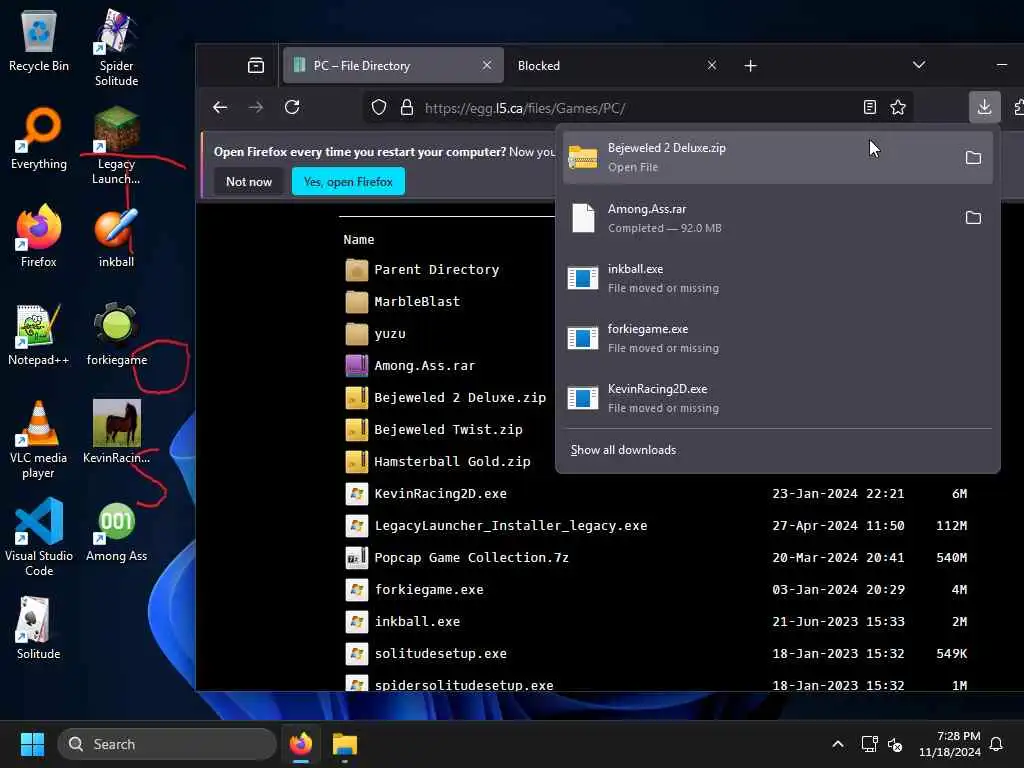Open the taskbar clock and date

949,744
